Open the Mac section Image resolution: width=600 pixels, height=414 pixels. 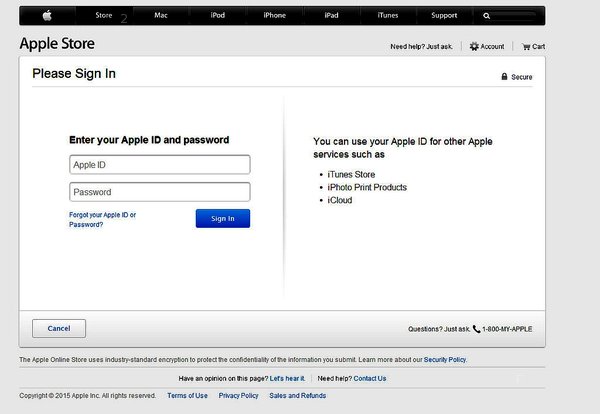(x=161, y=15)
